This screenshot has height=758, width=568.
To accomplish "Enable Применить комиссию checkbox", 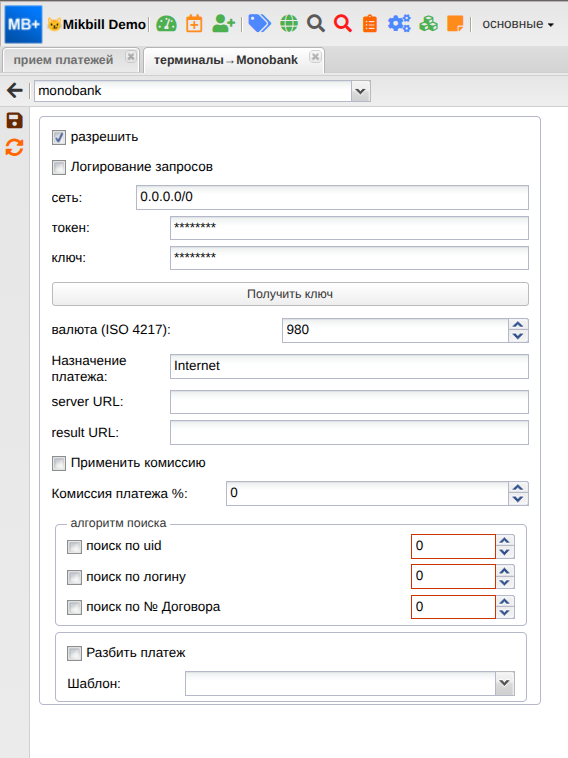I will click(59, 463).
